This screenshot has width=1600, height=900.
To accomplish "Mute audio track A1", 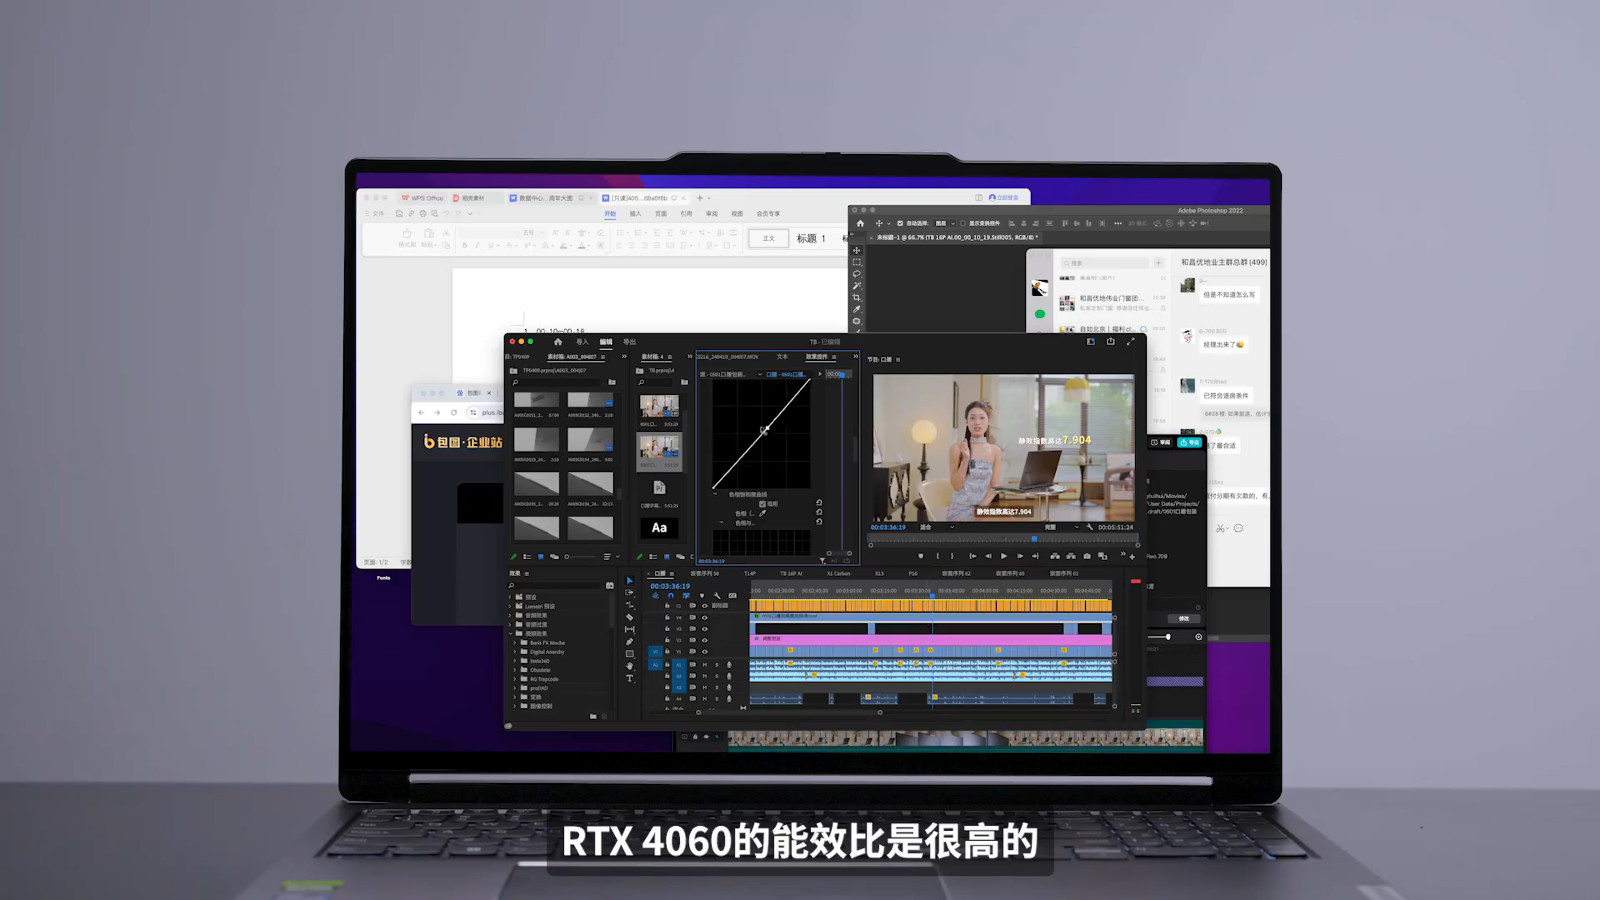I will click(704, 664).
